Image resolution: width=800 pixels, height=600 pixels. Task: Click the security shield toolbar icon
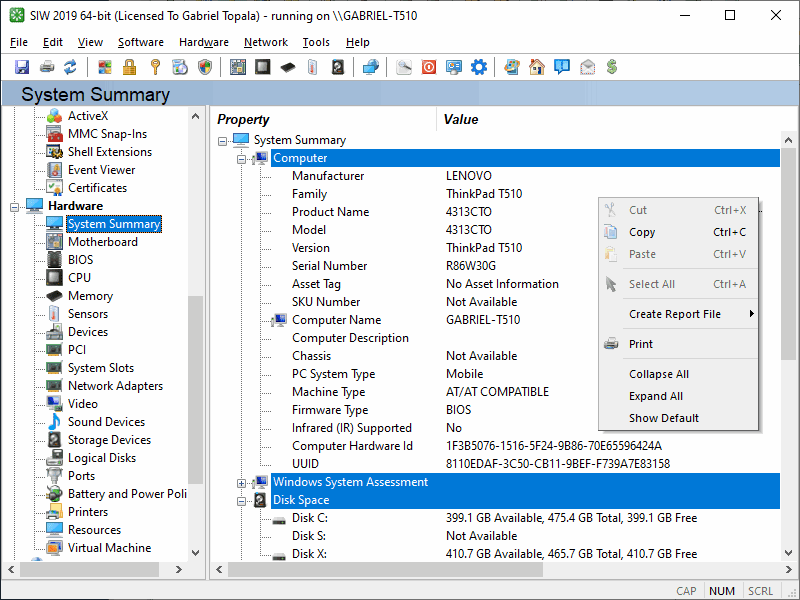pyautogui.click(x=205, y=67)
